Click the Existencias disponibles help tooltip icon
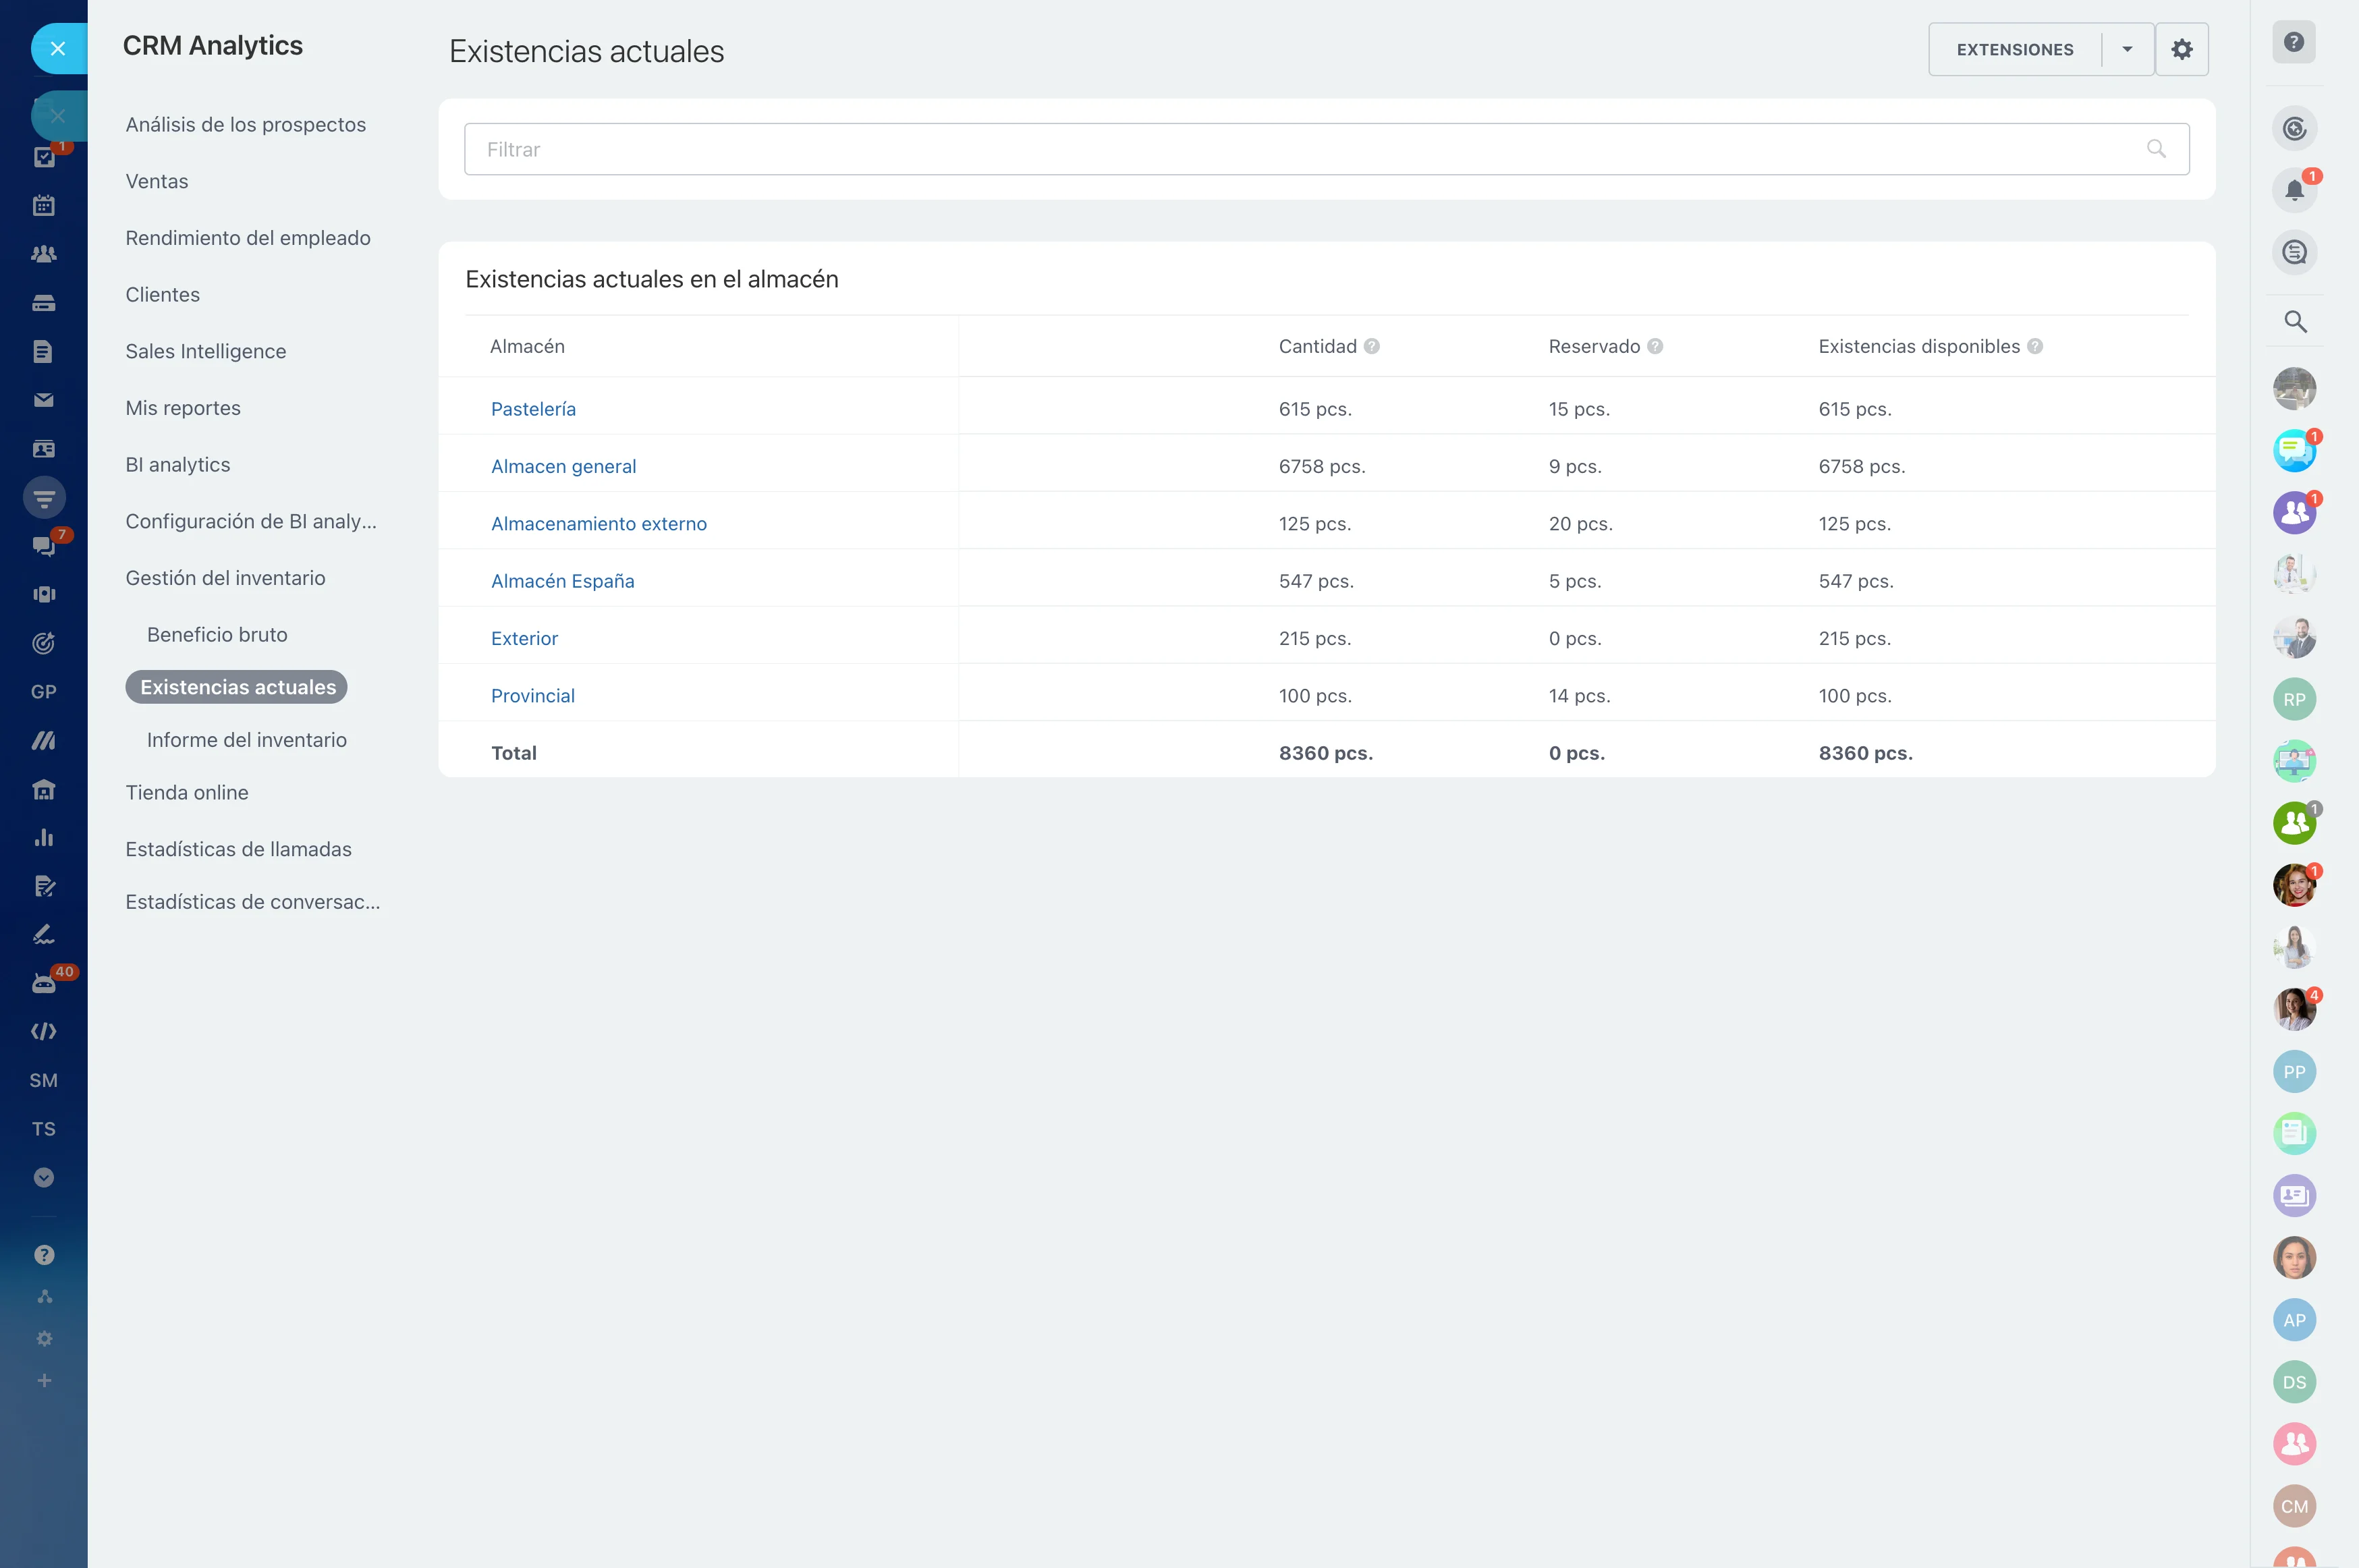This screenshot has width=2359, height=1568. tap(2035, 346)
